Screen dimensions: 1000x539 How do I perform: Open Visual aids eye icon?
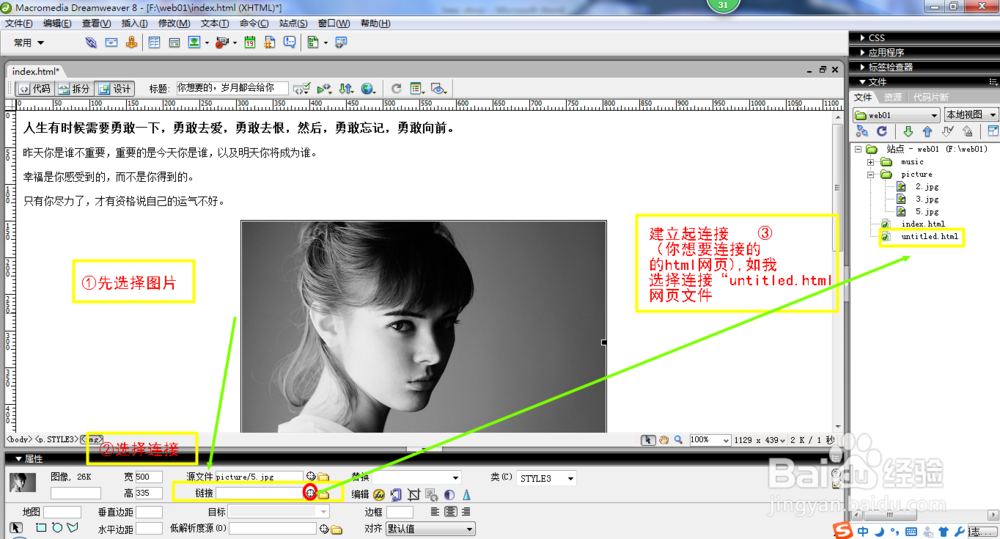(x=438, y=89)
